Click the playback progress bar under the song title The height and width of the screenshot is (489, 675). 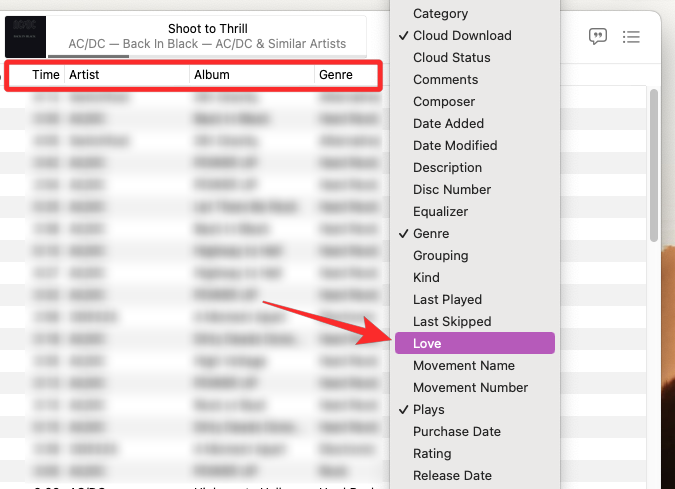pyautogui.click(x=207, y=56)
